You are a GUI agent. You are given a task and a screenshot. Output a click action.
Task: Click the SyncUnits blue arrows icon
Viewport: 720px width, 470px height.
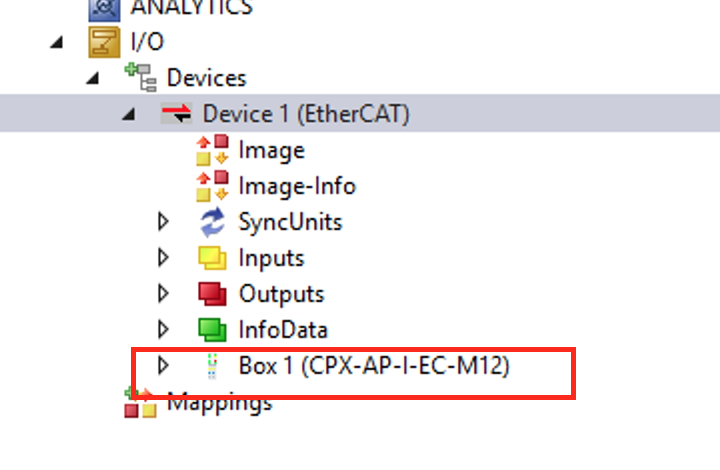point(212,222)
